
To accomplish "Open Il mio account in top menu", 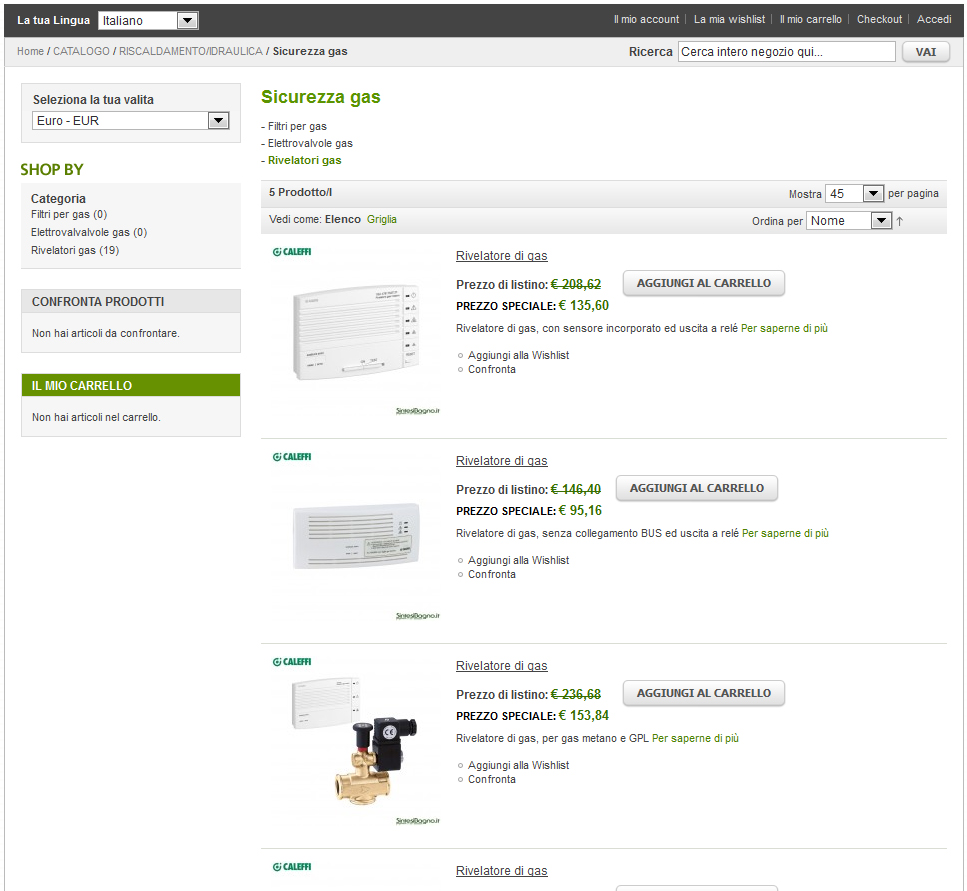I will [x=646, y=19].
